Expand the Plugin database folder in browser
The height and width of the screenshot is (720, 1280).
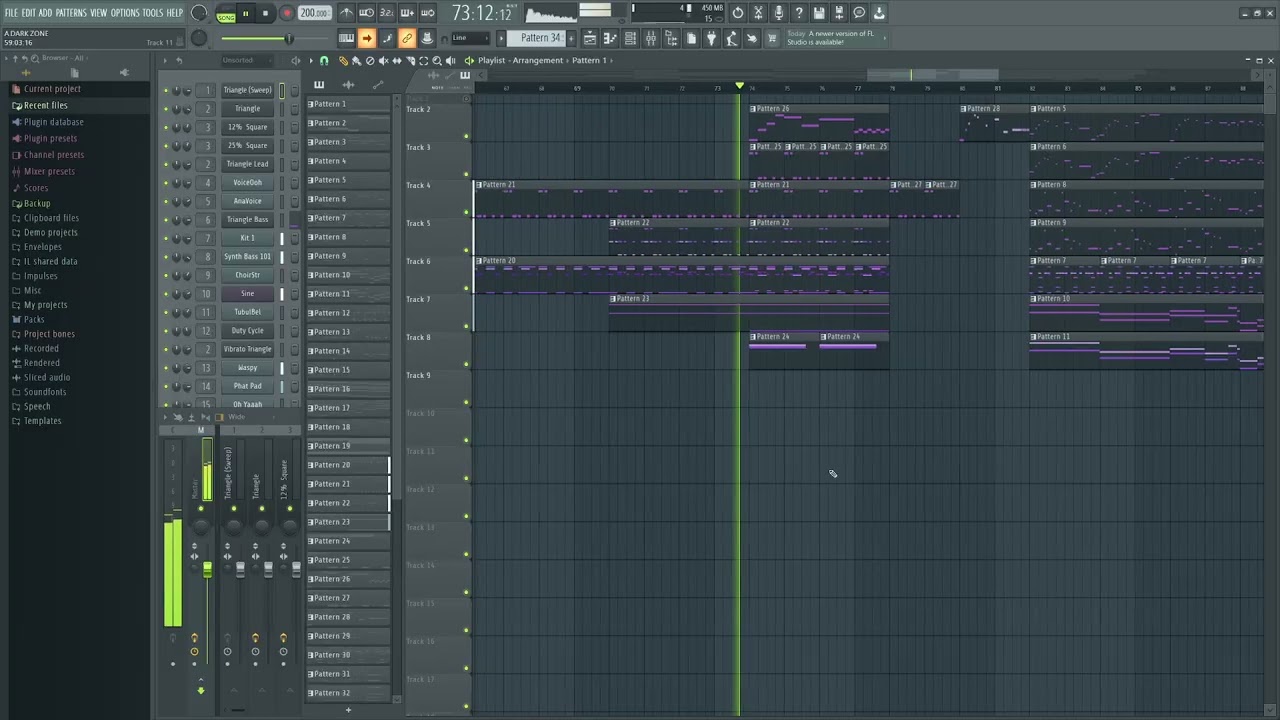(x=53, y=122)
